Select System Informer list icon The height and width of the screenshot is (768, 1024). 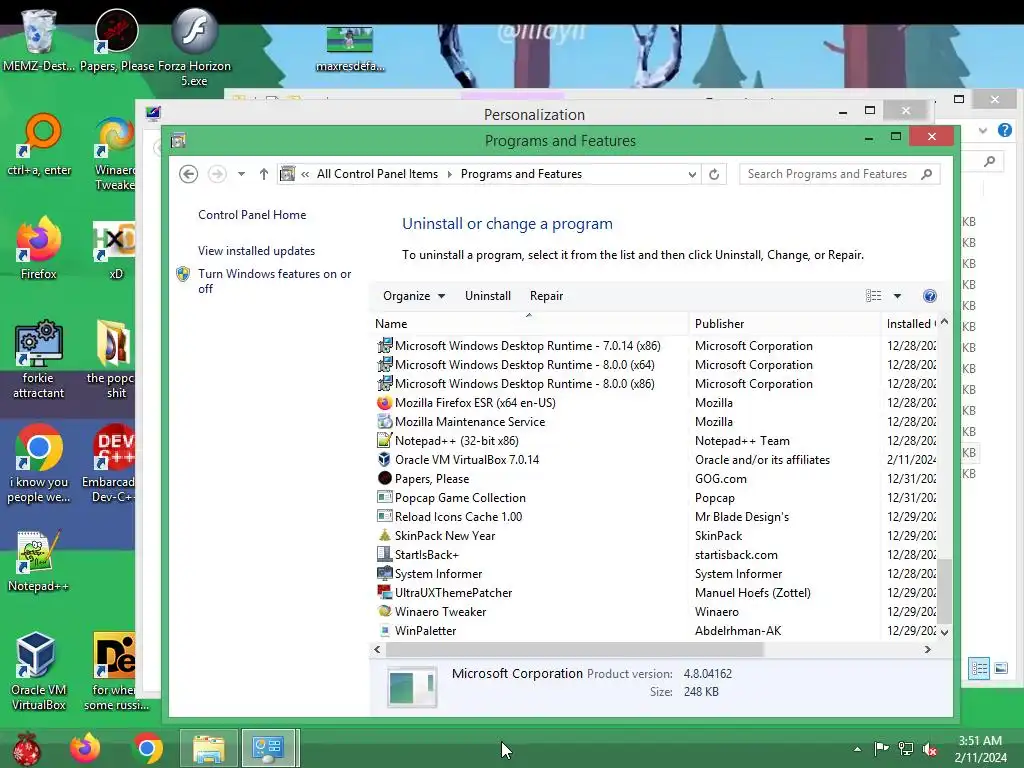385,573
